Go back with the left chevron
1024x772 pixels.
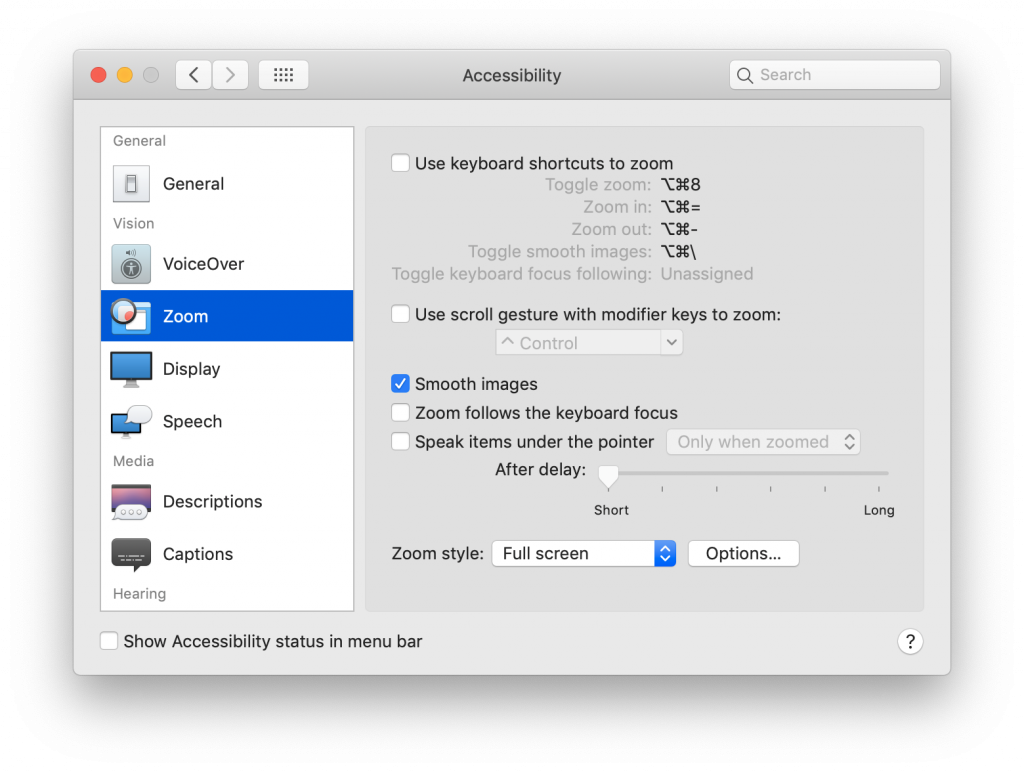pyautogui.click(x=193, y=74)
